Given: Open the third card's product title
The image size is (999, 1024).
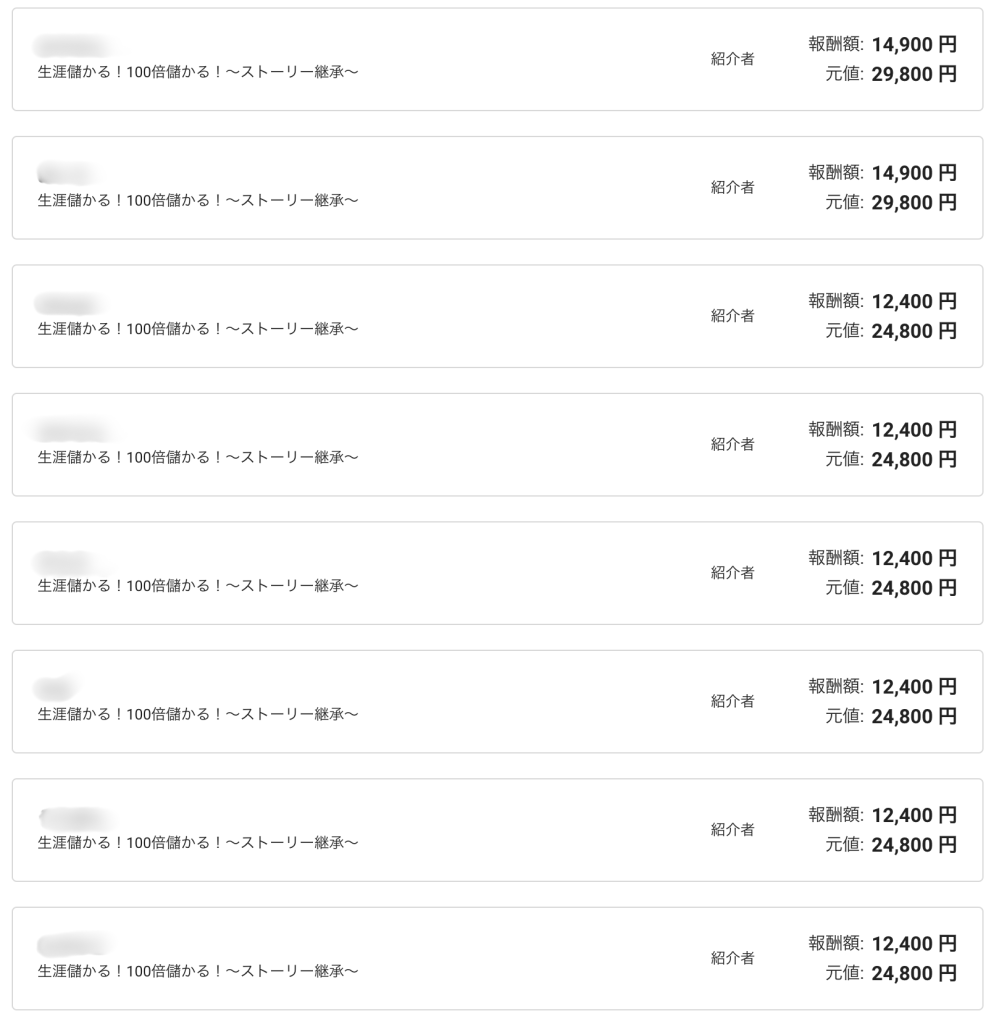Looking at the screenshot, I should pyautogui.click(x=198, y=329).
